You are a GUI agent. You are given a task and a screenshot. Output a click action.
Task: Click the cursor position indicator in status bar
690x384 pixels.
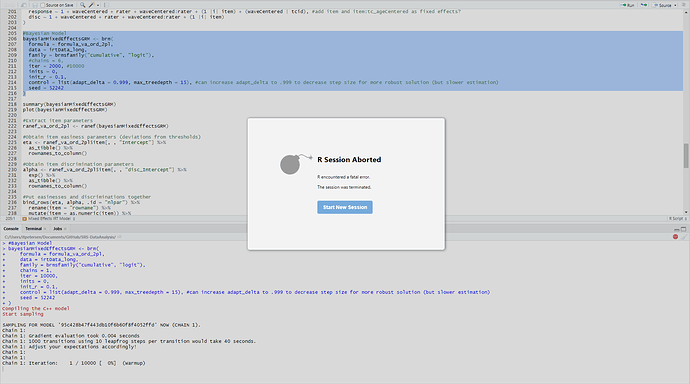[x=10, y=219]
